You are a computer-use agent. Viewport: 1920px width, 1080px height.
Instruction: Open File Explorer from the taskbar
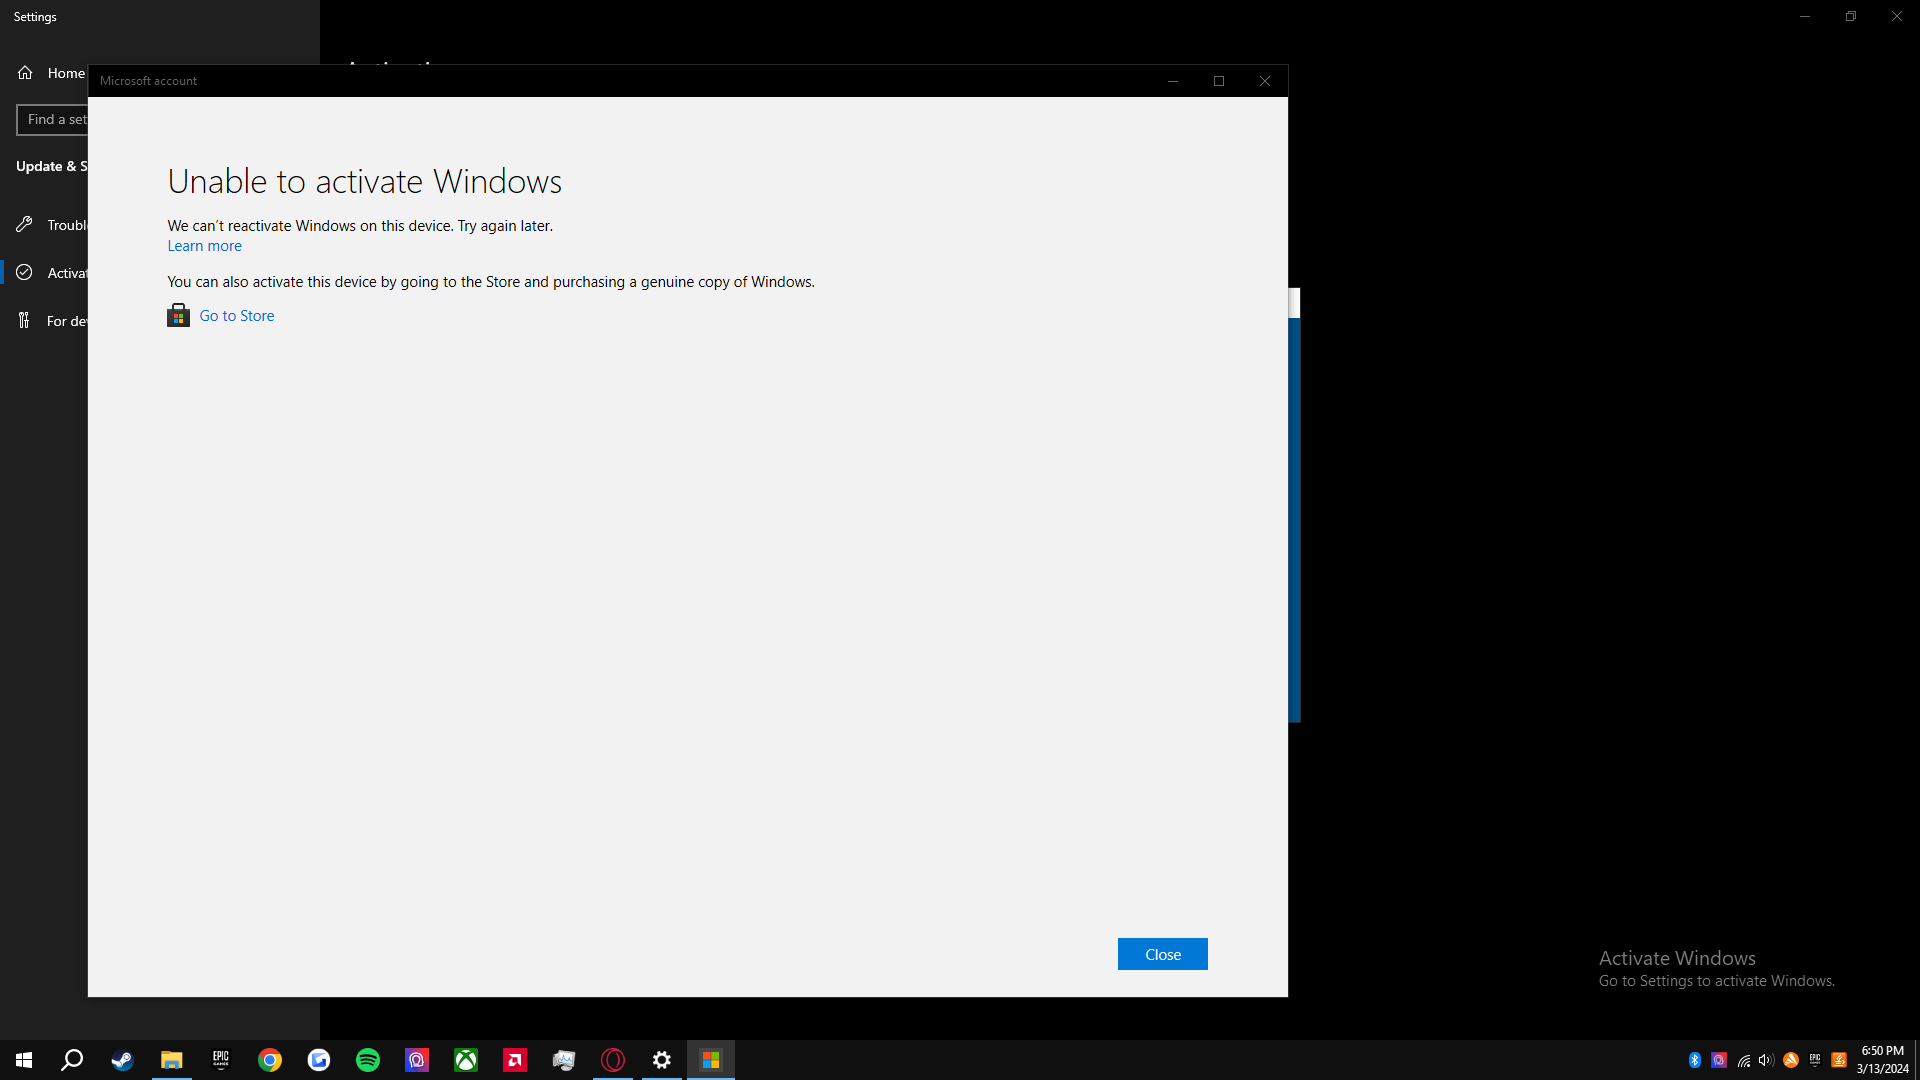tap(171, 1060)
